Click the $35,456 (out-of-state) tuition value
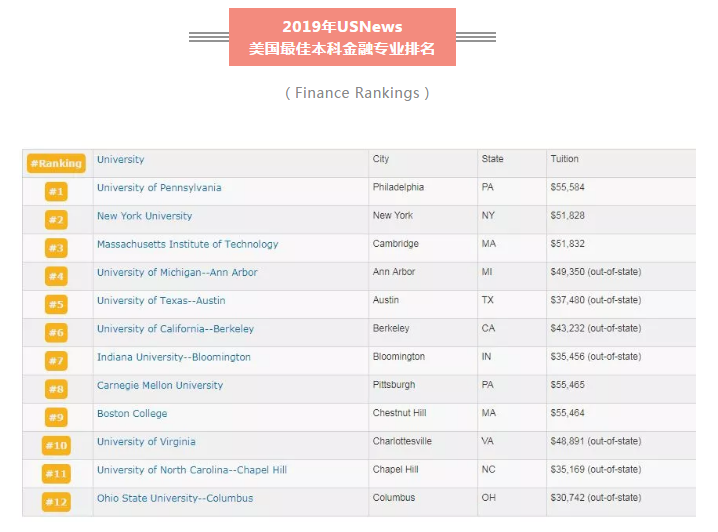718x532 pixels. (596, 357)
